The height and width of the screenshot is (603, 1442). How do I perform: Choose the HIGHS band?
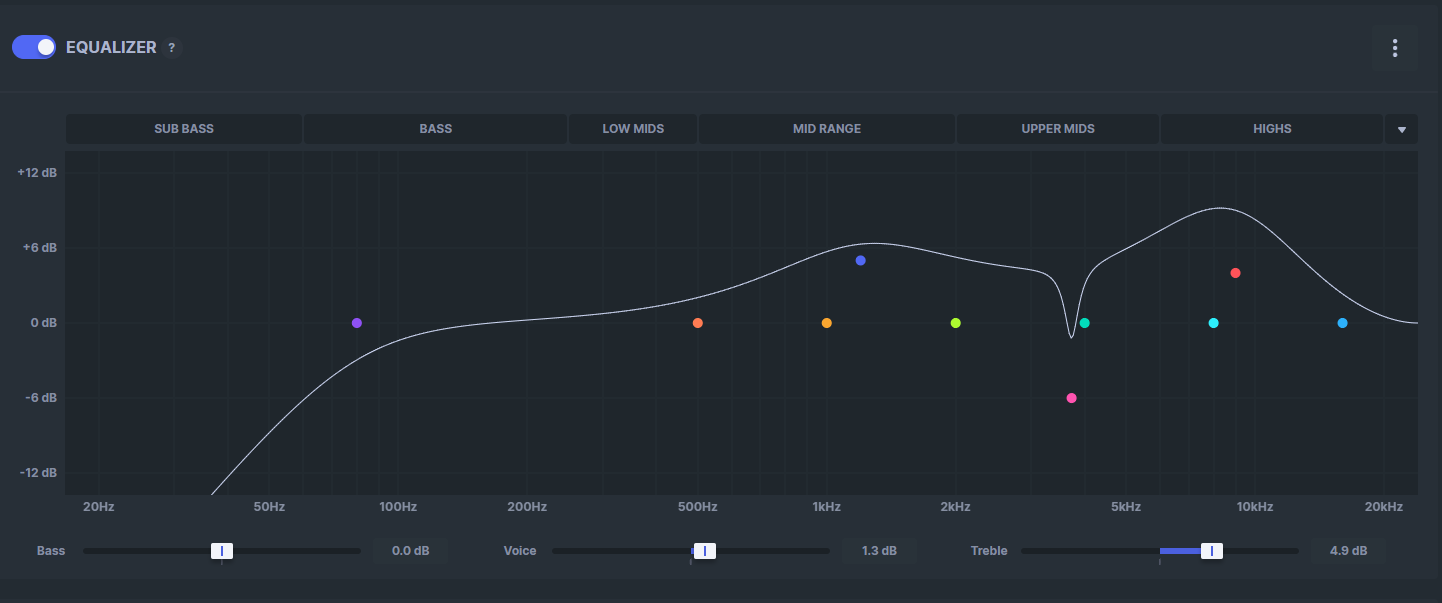point(1271,129)
